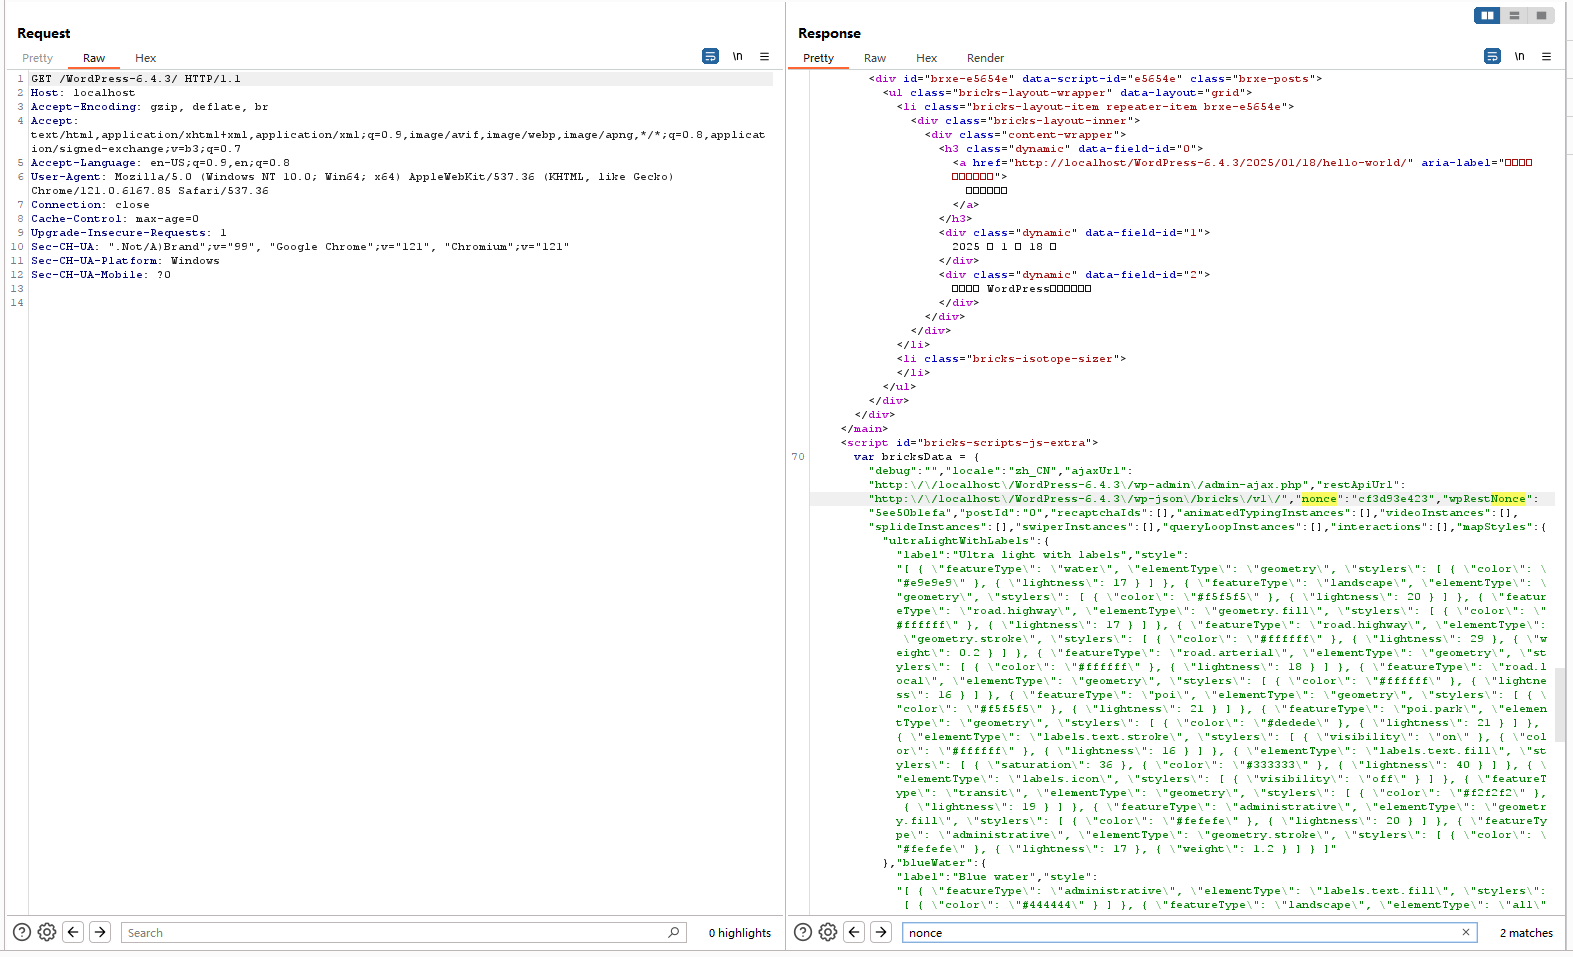Toggle Response message wrap/format button

click(1492, 57)
